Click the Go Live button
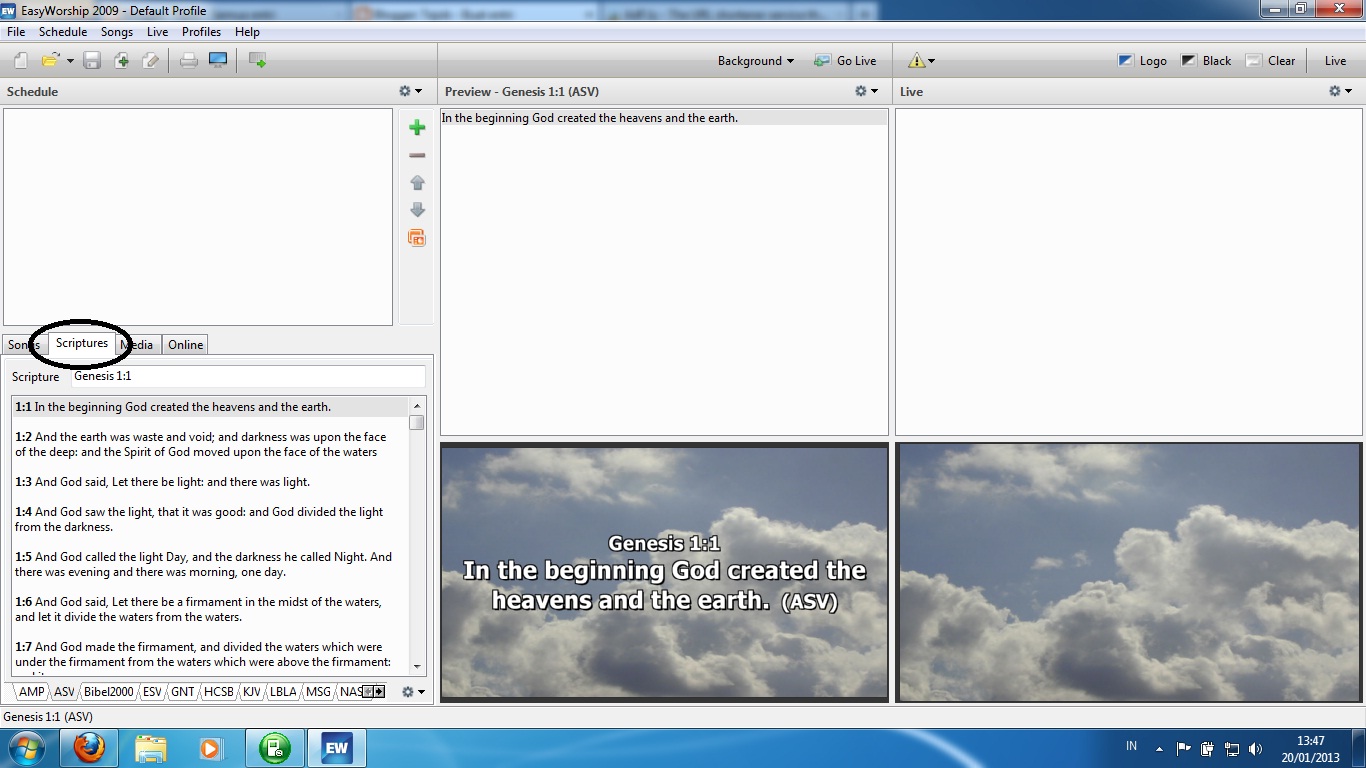 (845, 61)
